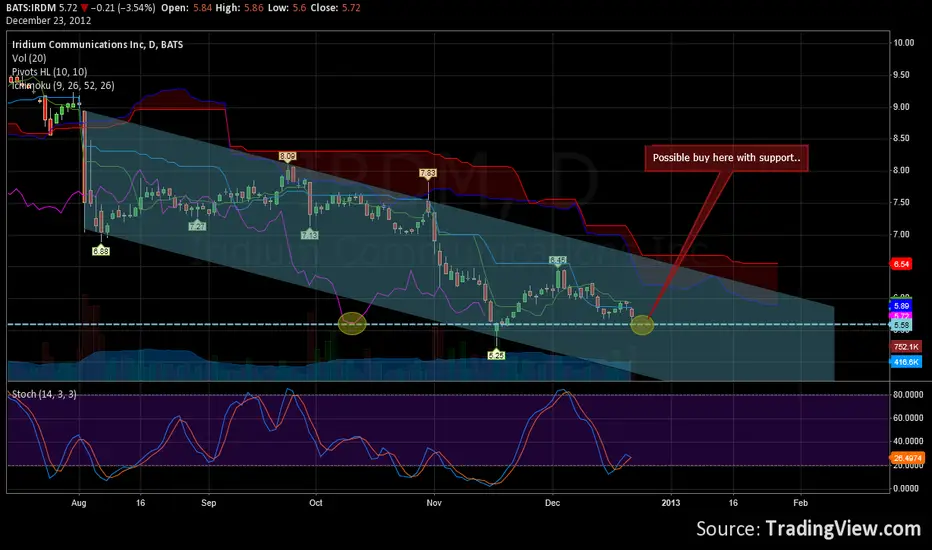Click the orange 26.4974 stochastic value tag
This screenshot has width=932, height=550.
(907, 458)
